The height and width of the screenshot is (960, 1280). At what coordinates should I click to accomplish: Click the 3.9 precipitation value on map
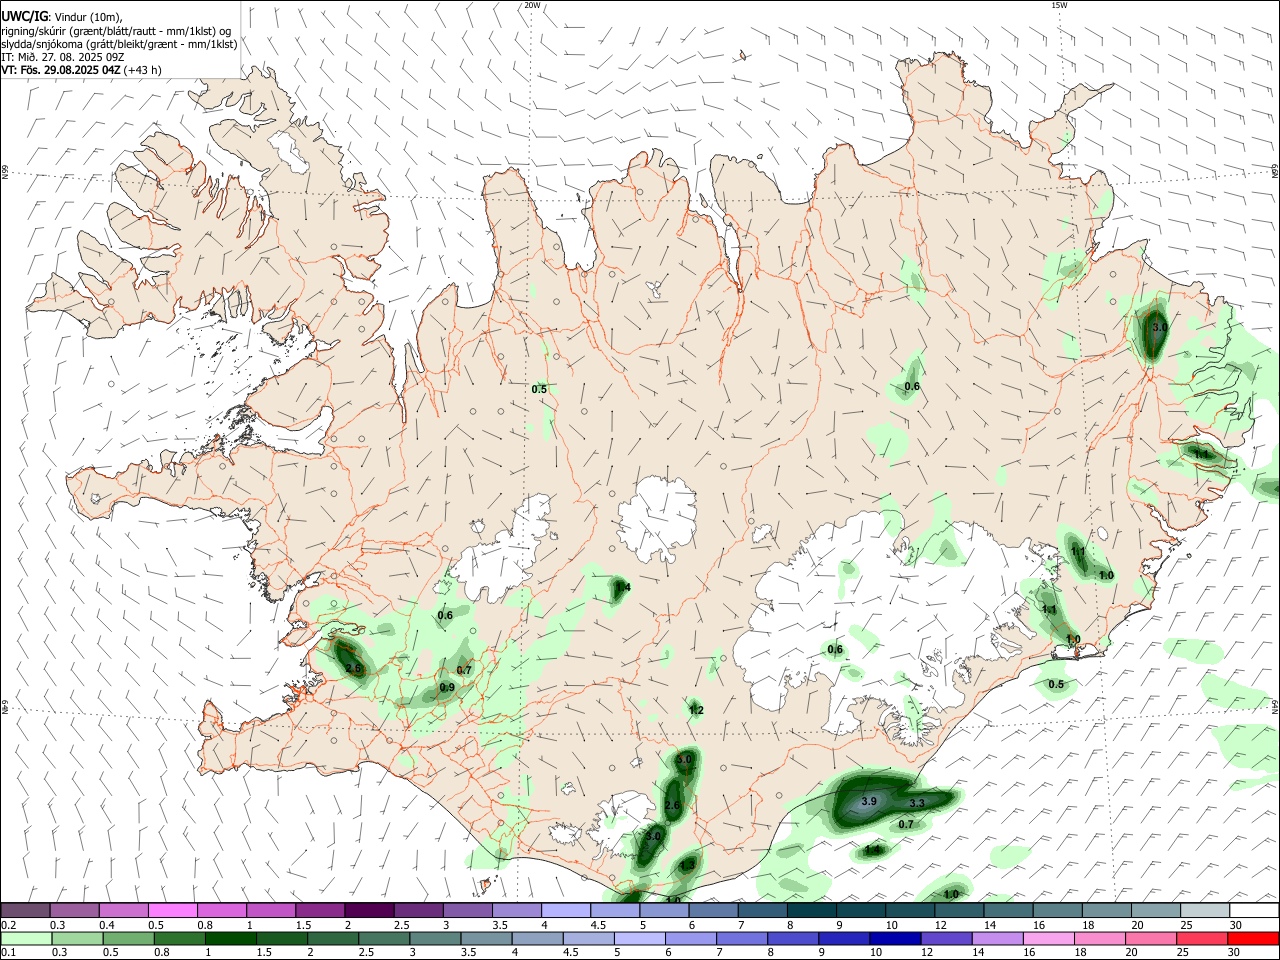coord(869,801)
